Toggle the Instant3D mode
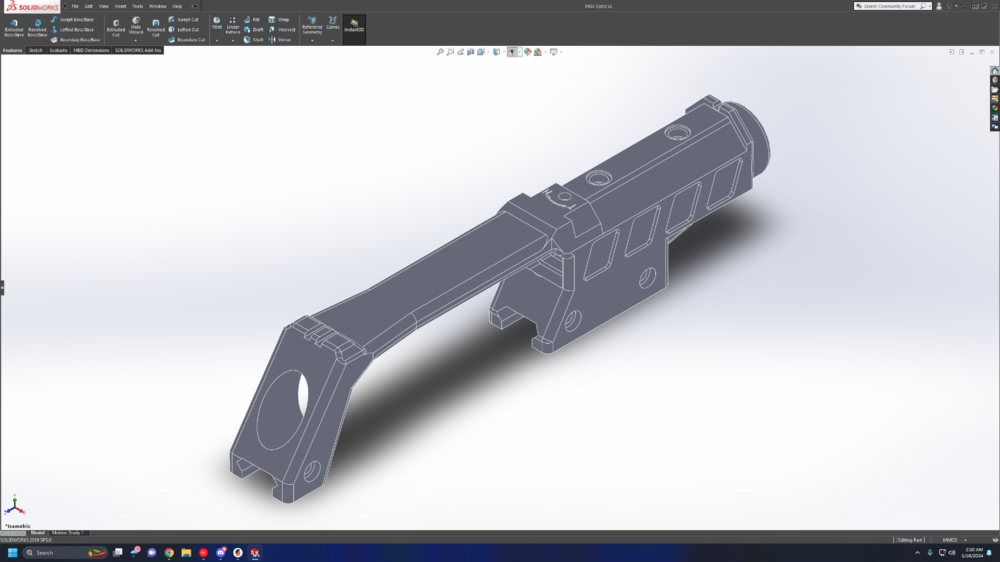Screen dimensions: 1000x562 pyautogui.click(x=354, y=26)
